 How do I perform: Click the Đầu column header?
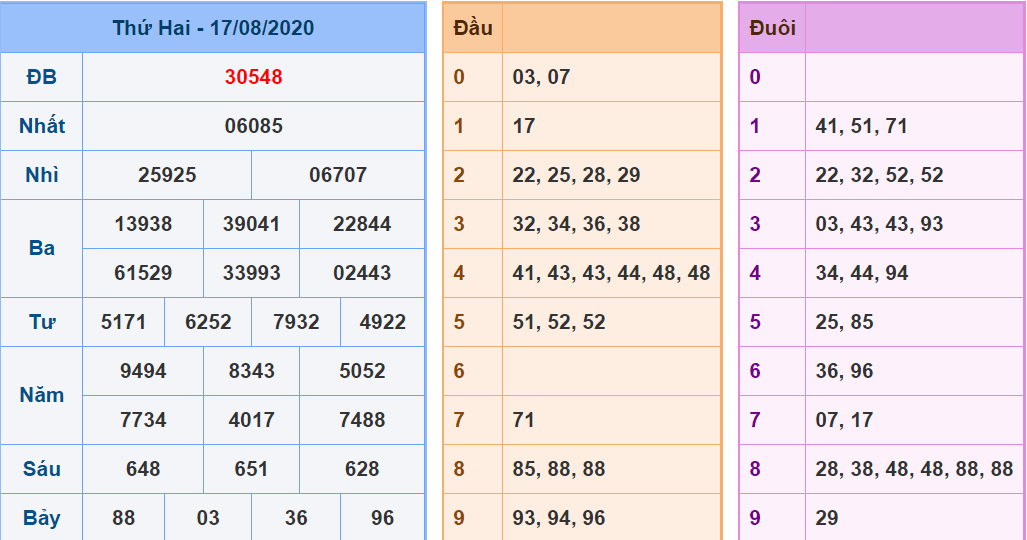473,28
